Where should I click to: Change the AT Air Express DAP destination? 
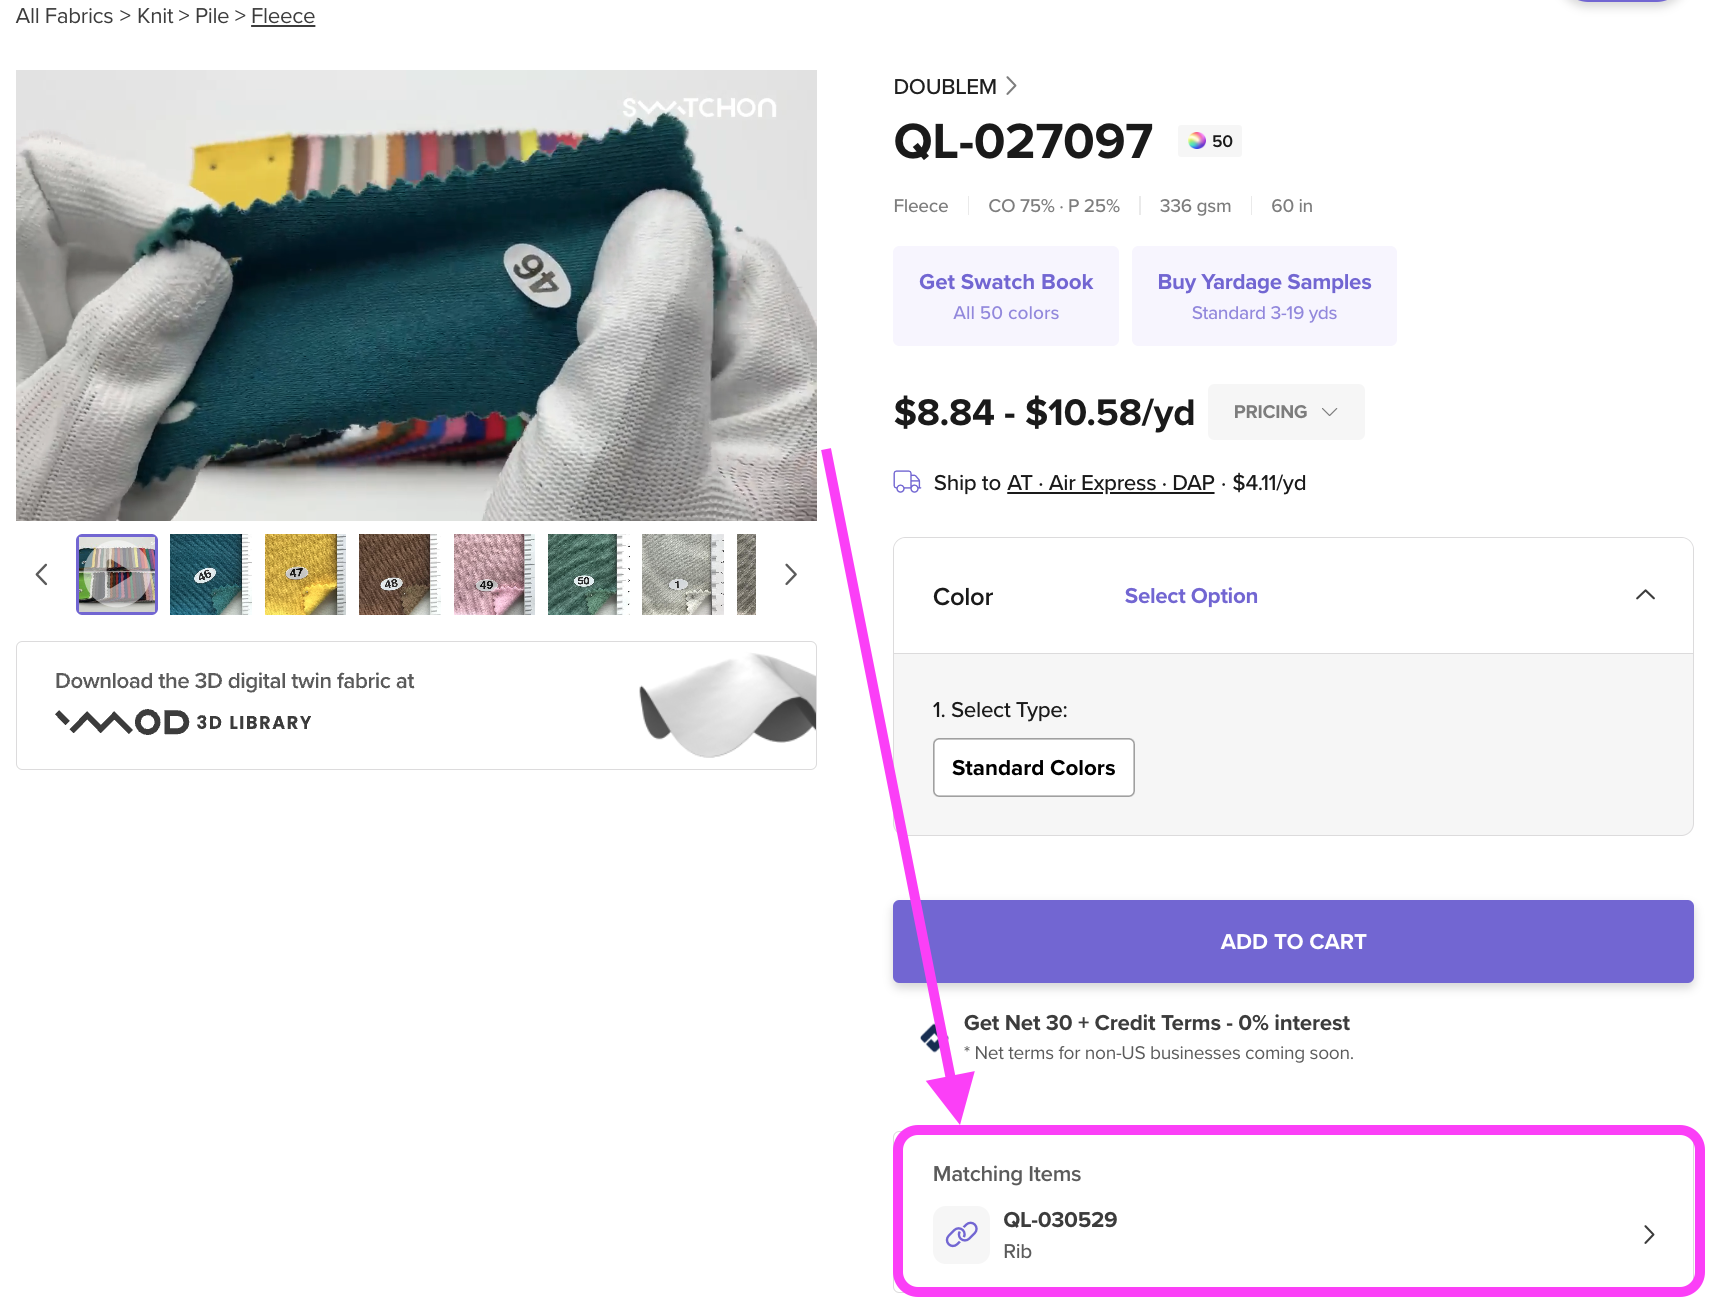click(x=1110, y=483)
